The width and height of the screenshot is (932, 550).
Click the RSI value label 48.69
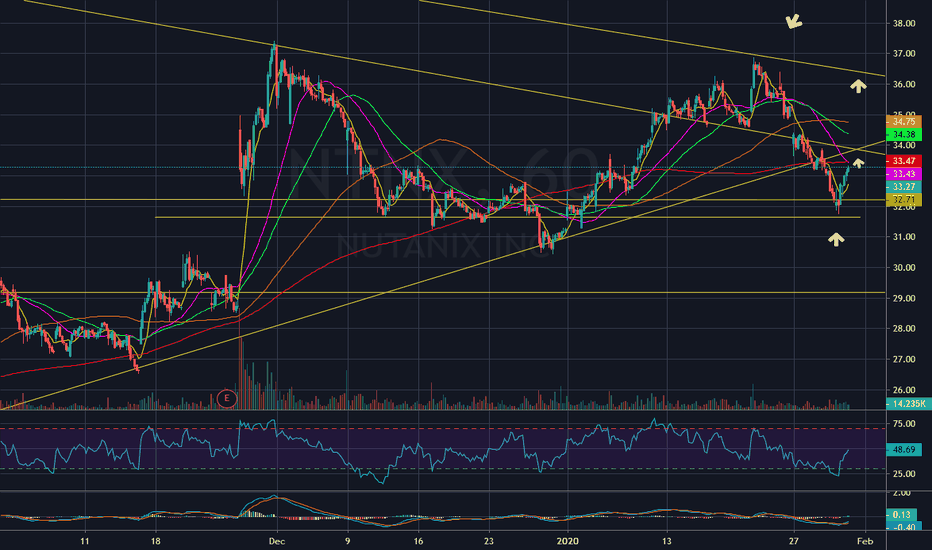tap(903, 450)
